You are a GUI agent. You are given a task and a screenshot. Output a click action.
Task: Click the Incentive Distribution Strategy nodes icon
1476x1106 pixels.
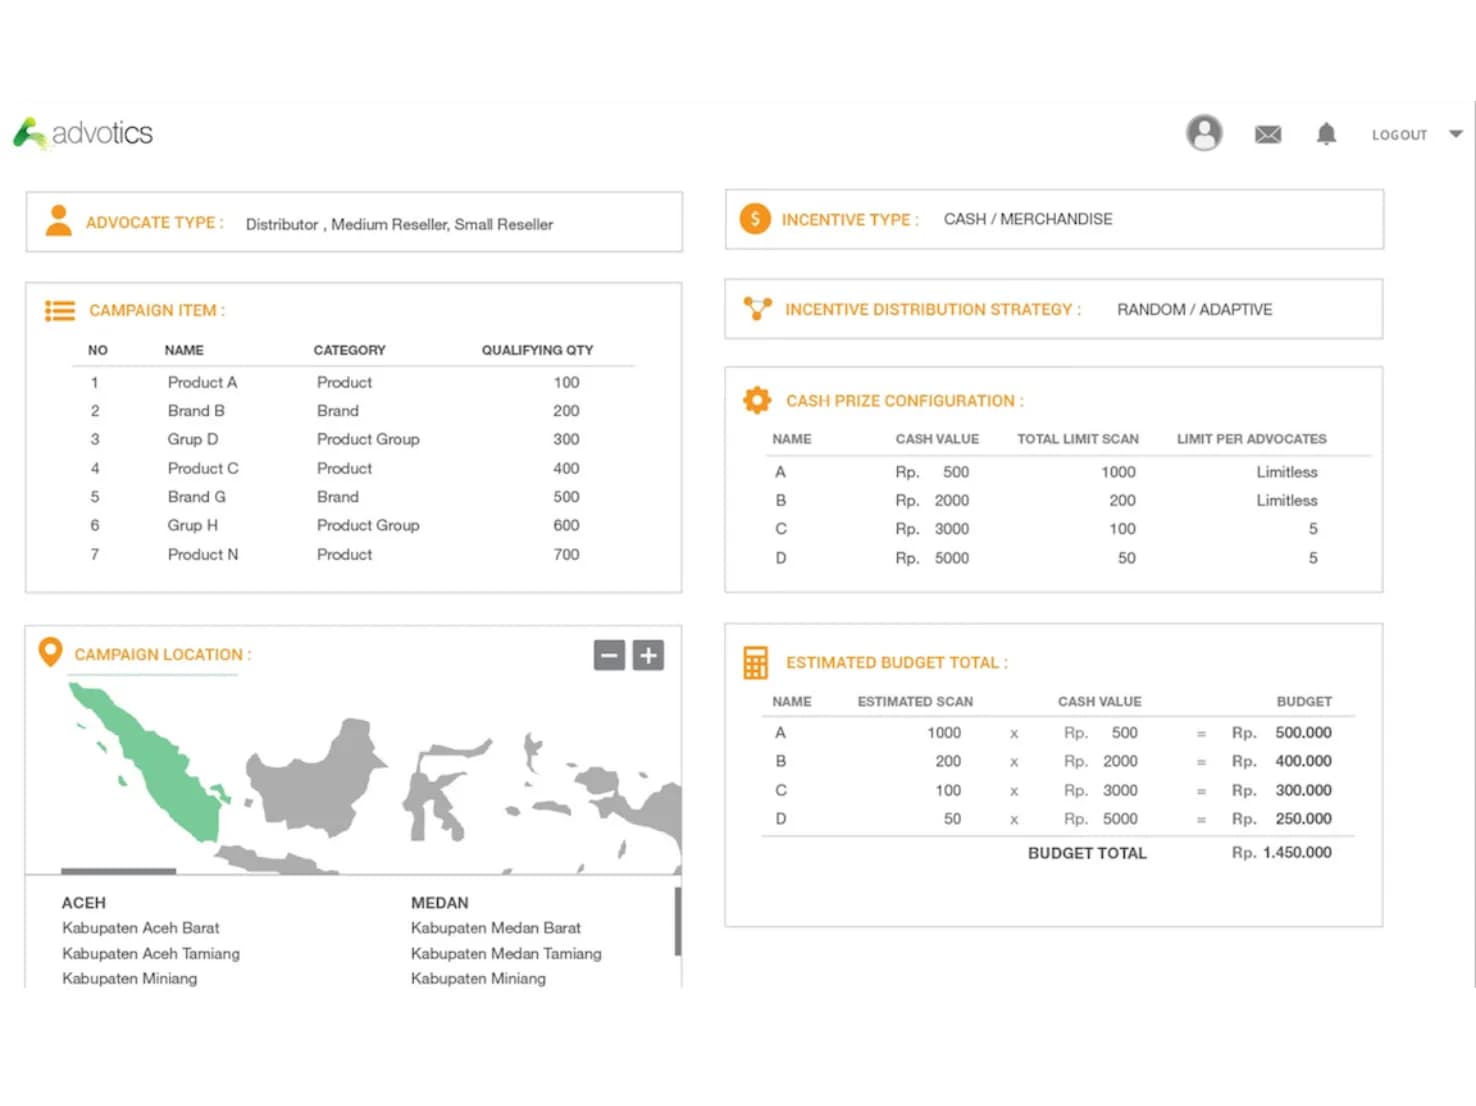click(757, 308)
